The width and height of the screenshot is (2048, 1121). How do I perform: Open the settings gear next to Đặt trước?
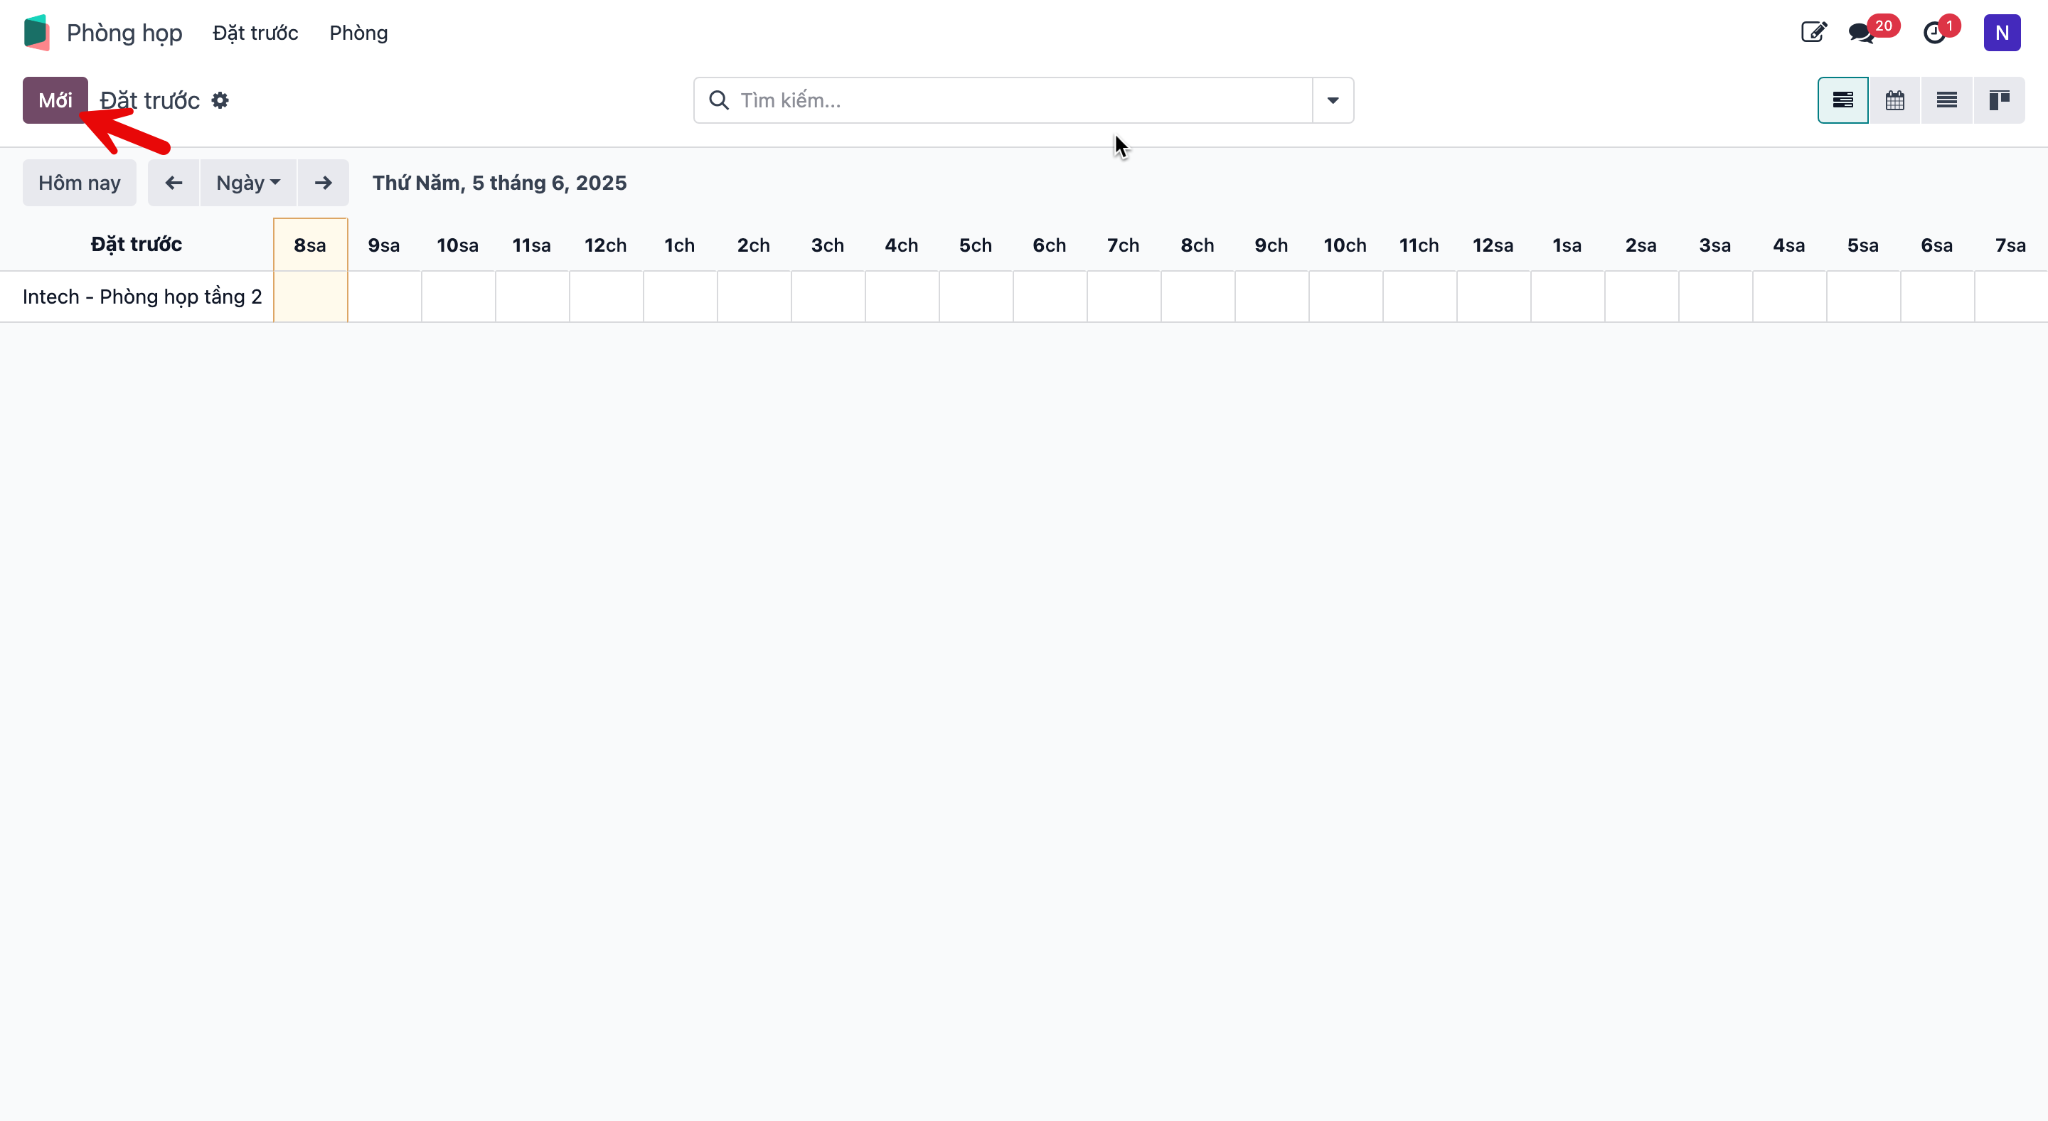[220, 100]
